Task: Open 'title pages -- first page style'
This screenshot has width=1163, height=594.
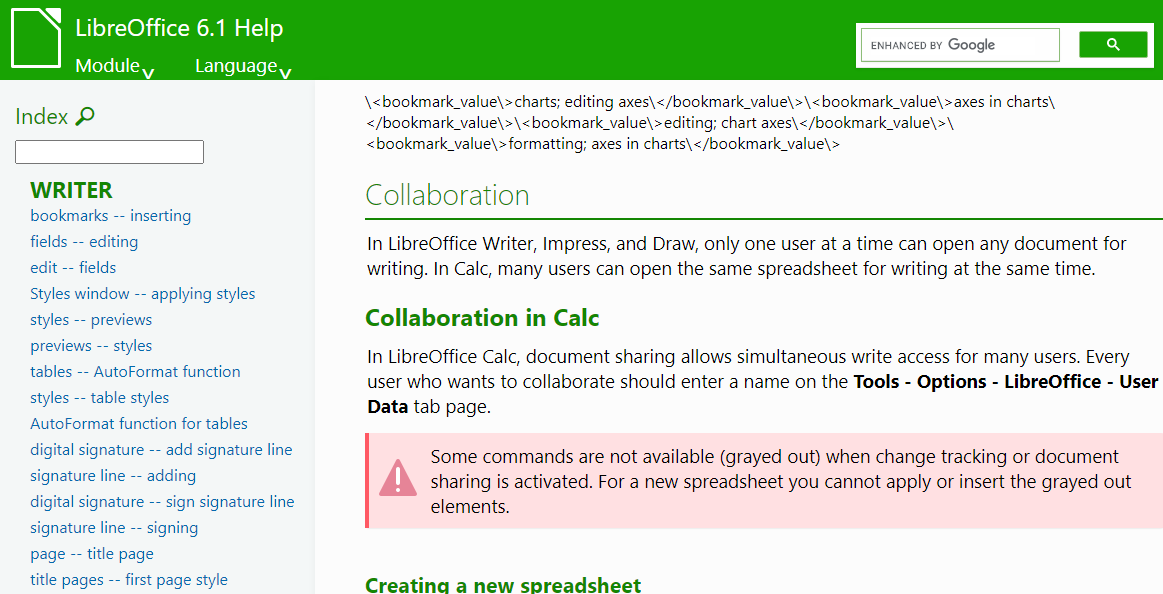Action: pos(129,579)
